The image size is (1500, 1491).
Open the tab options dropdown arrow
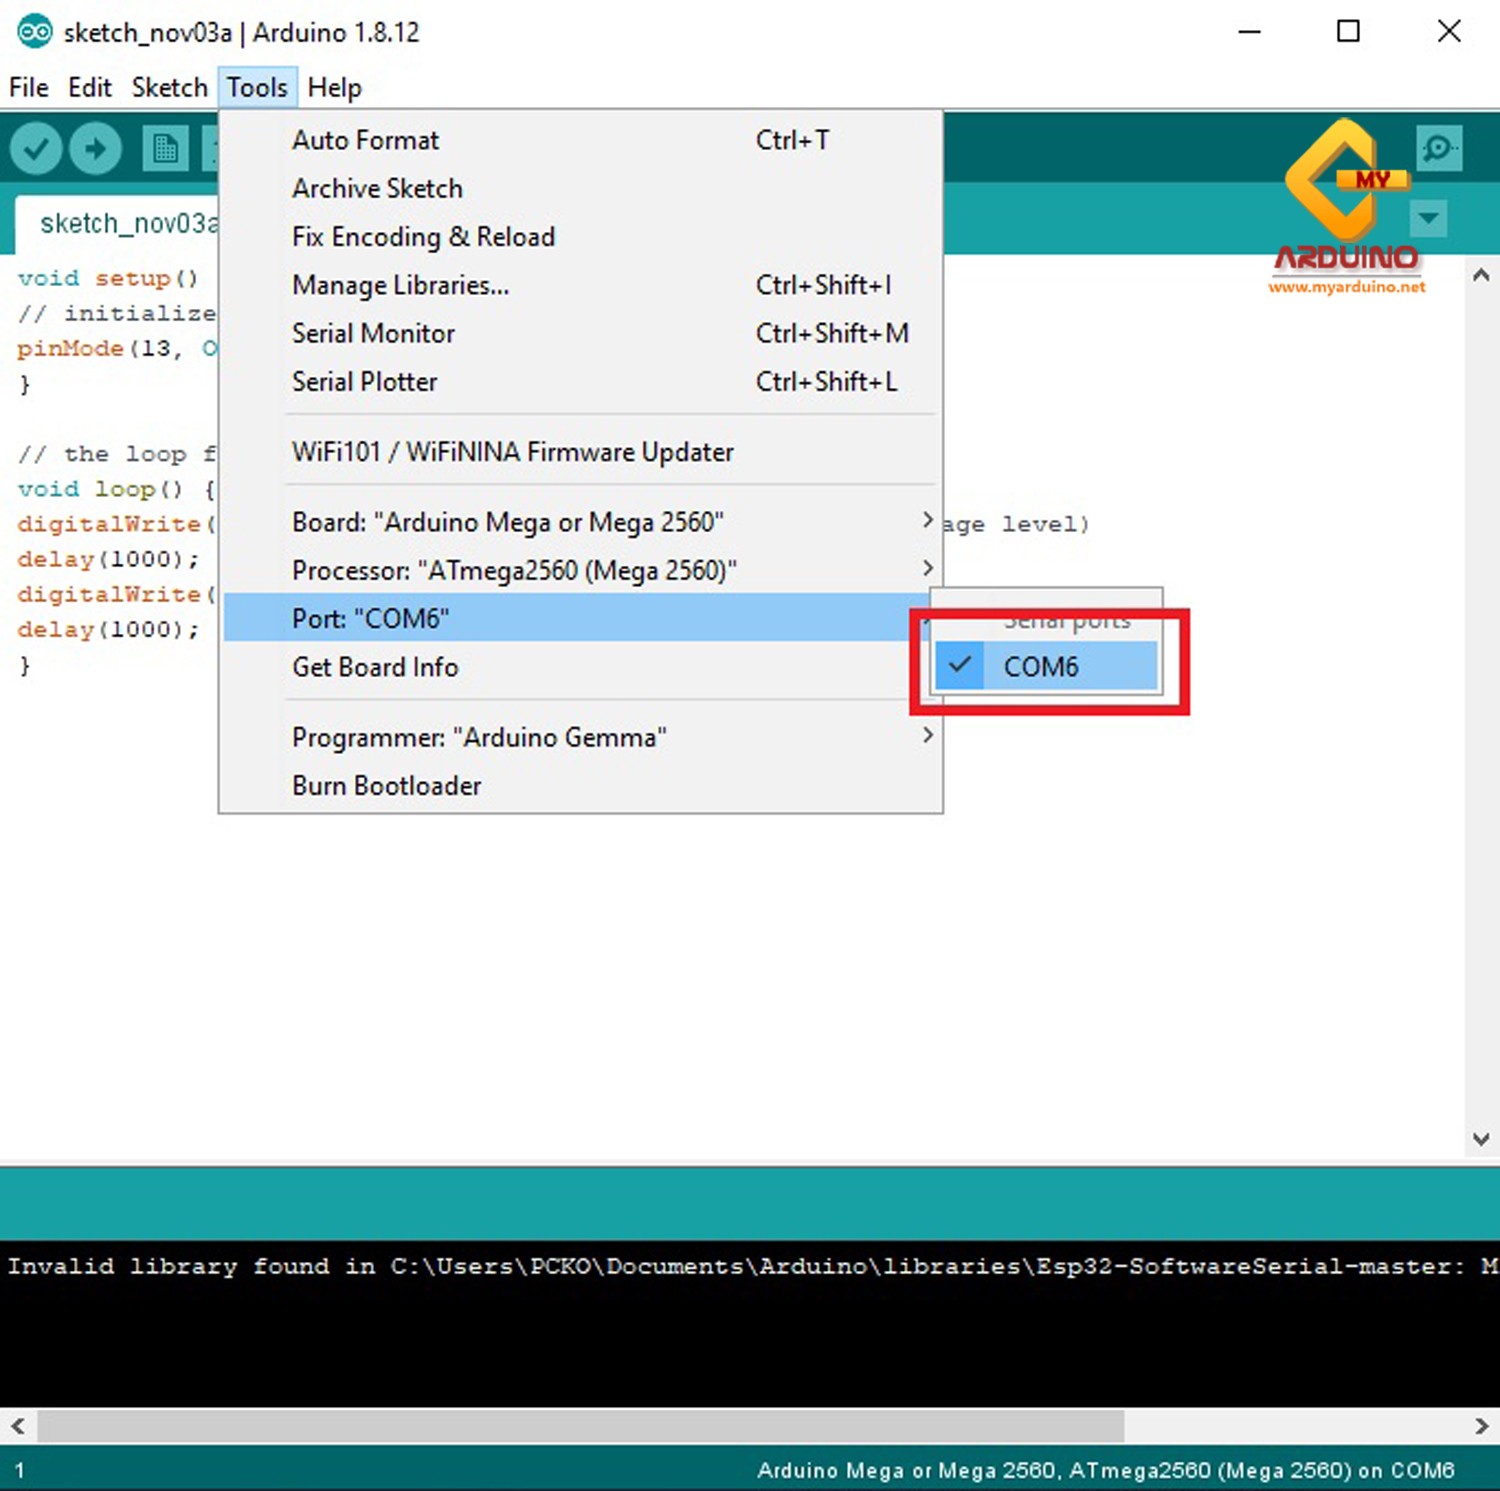click(1428, 219)
